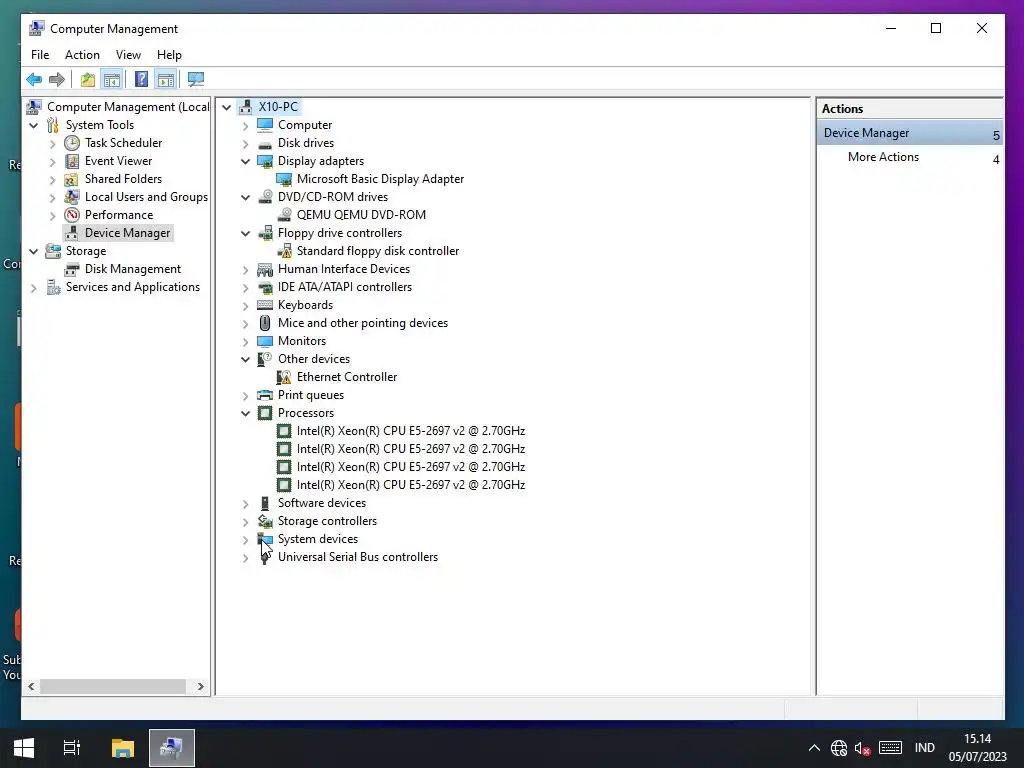Click Device Manager header in Actions pane
The height and width of the screenshot is (768, 1024).
coord(910,133)
